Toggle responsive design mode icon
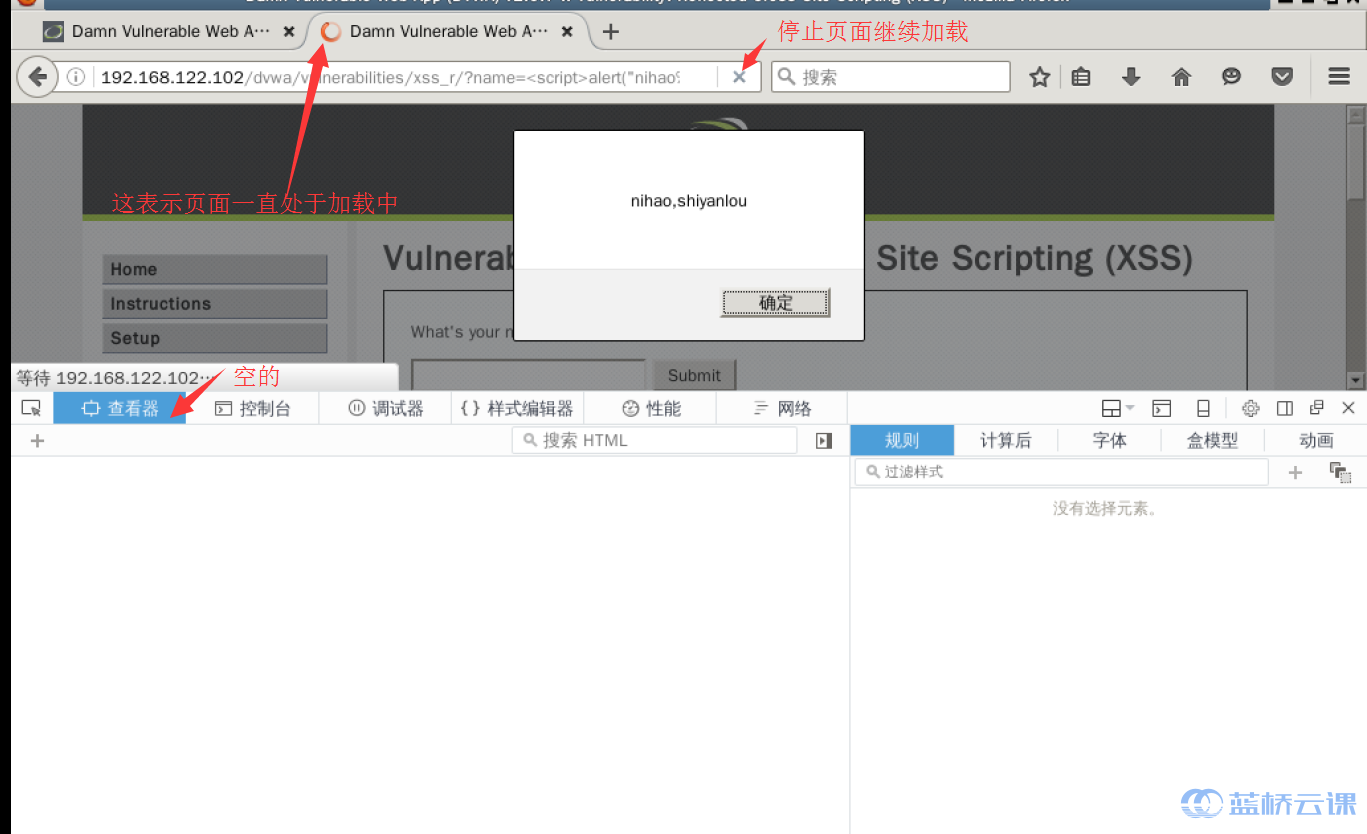Image resolution: width=1367 pixels, height=834 pixels. click(1203, 408)
